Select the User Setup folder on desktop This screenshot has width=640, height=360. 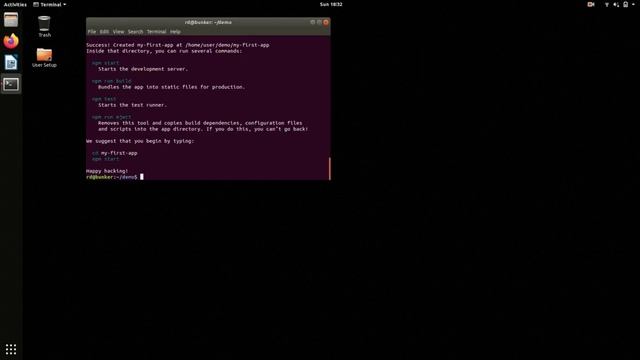(44, 58)
